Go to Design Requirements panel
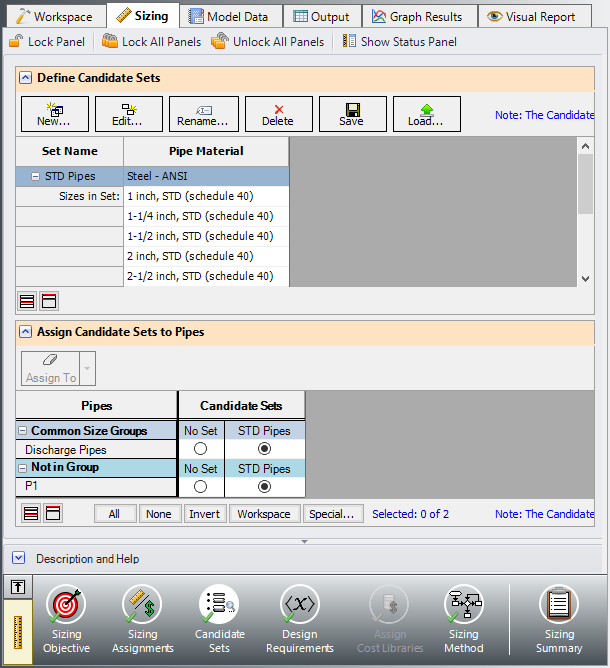 click(299, 619)
